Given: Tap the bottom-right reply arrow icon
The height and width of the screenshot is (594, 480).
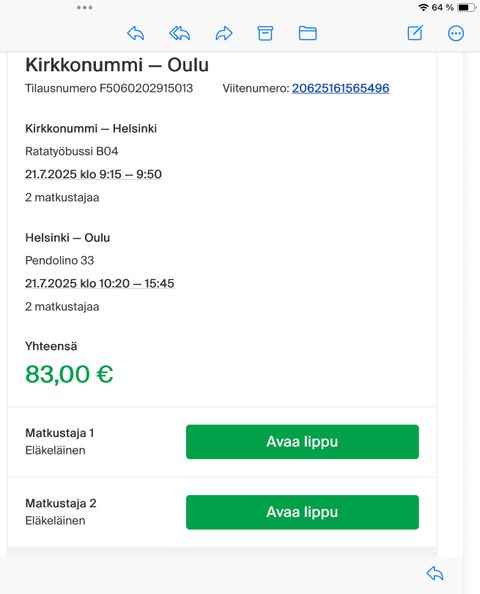Looking at the screenshot, I should [435, 573].
